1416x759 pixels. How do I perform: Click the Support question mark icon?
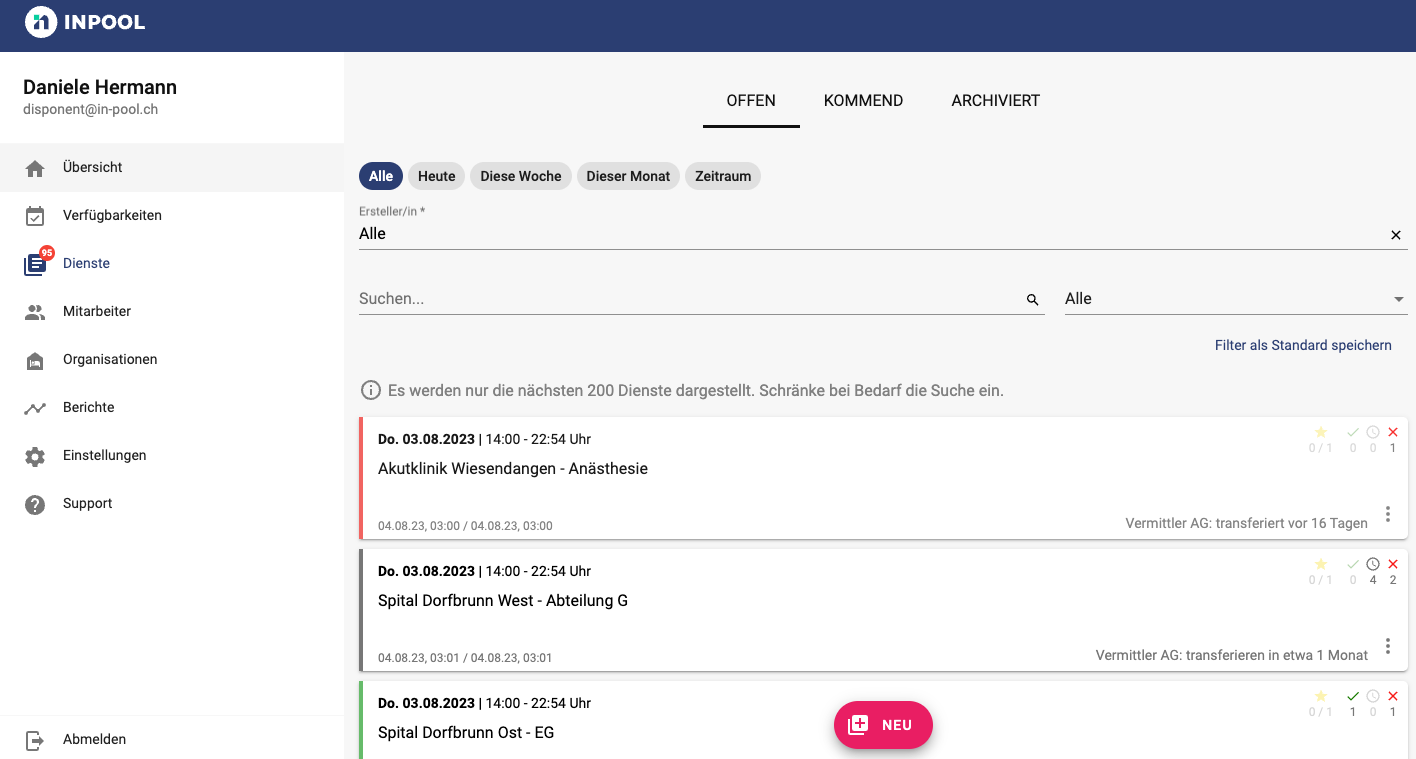[35, 504]
